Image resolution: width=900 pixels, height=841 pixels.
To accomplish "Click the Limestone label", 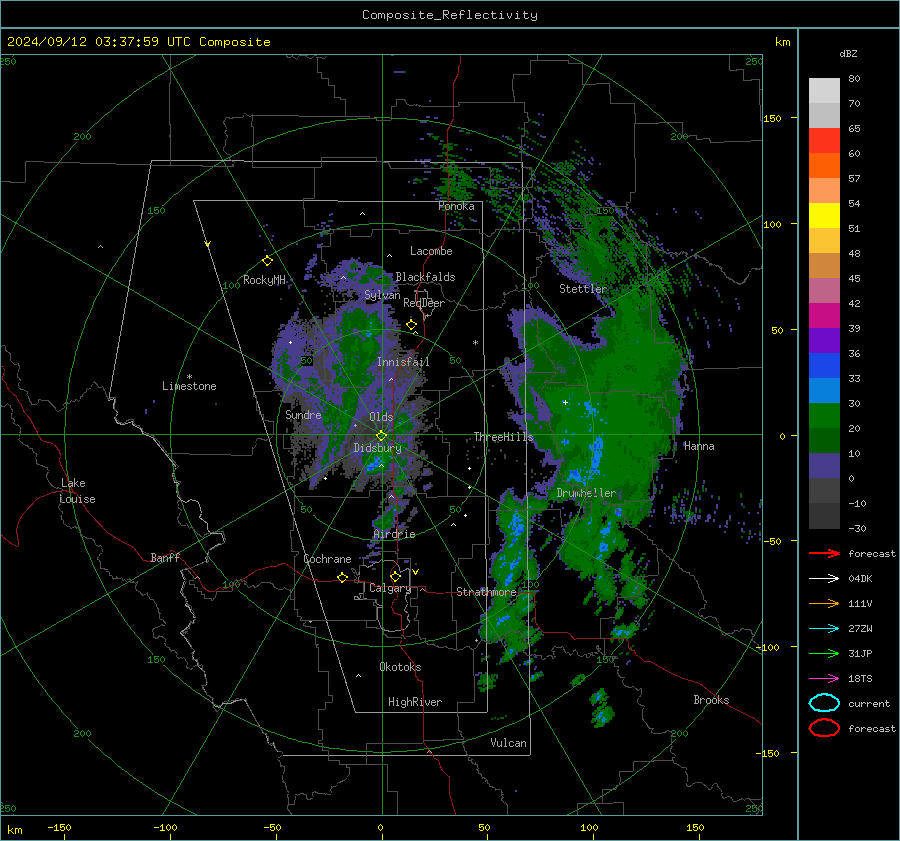I will (189, 386).
